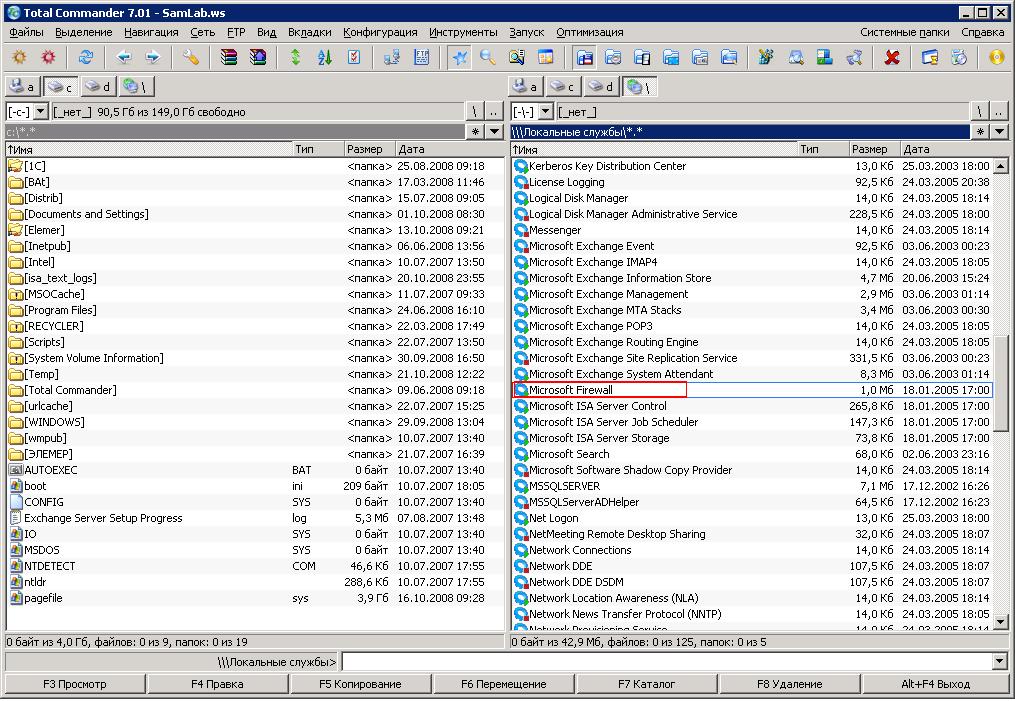Click the first orange gear toolbar icon
This screenshot has height=701, width=1015.
(x=19, y=58)
